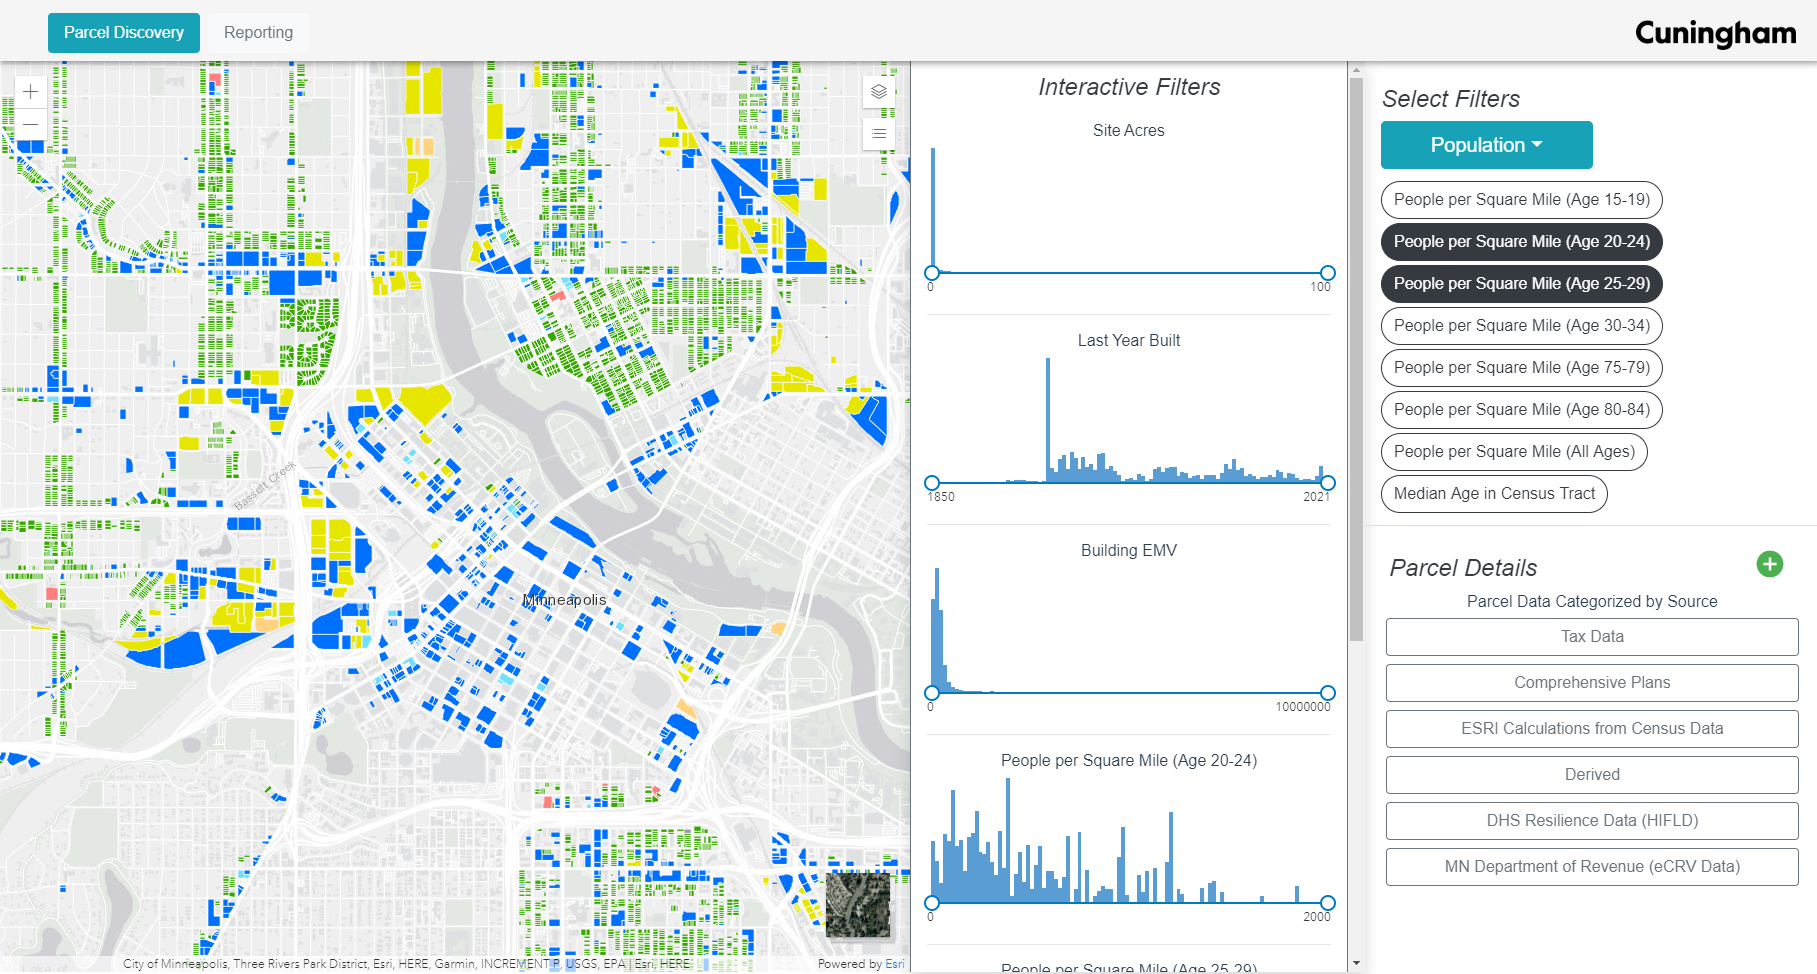Click the Site Acres histogram chart
Screen dimensions: 1817x974
pyautogui.click(x=1130, y=210)
